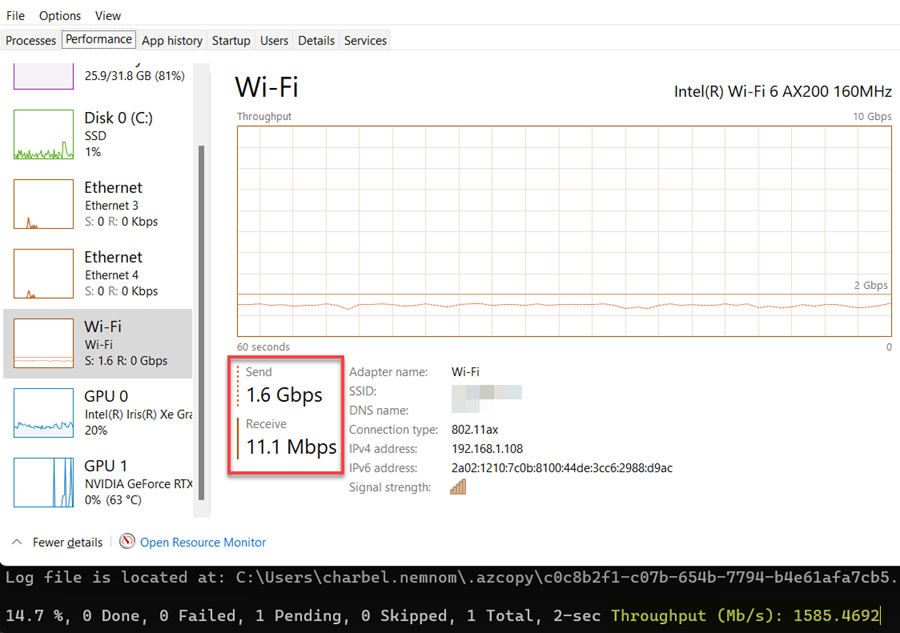Click the S: 1.6 R: 0 Gbps text
Viewport: 900px width, 633px height.
point(126,361)
